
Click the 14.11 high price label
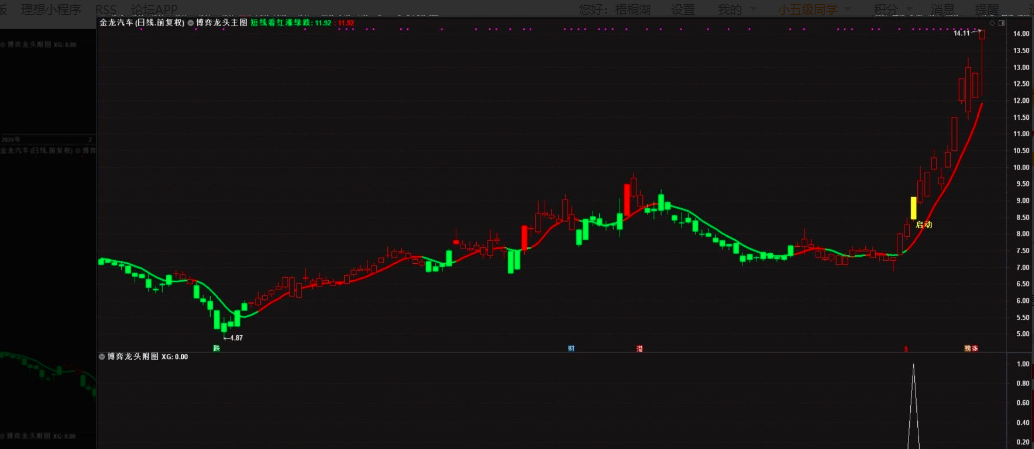pyautogui.click(x=962, y=34)
